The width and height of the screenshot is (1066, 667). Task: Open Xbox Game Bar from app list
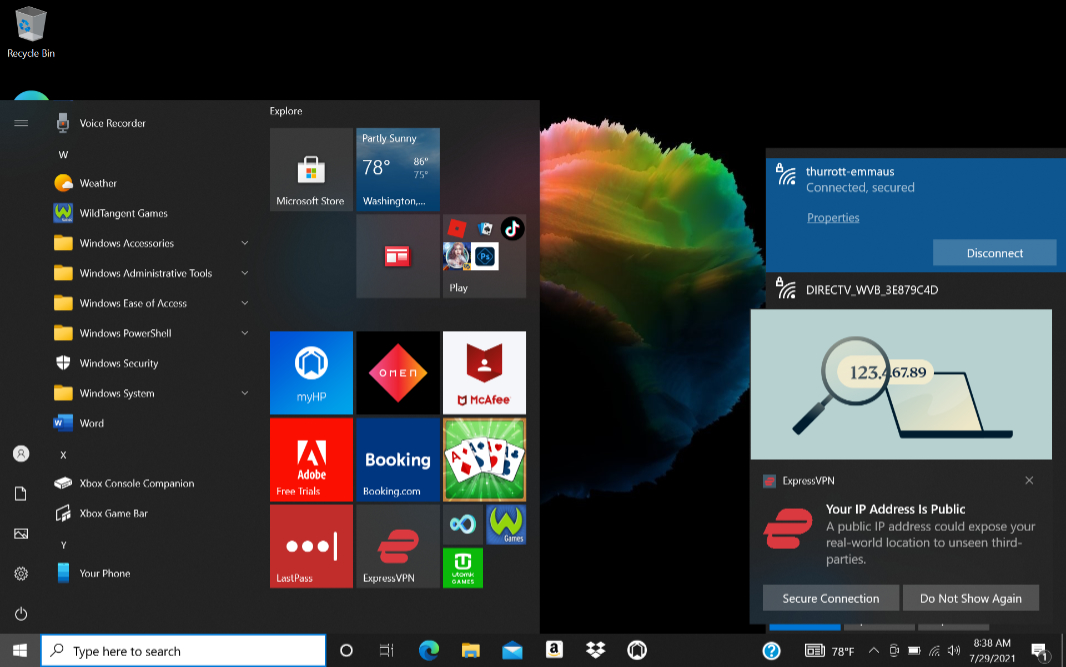click(x=114, y=513)
